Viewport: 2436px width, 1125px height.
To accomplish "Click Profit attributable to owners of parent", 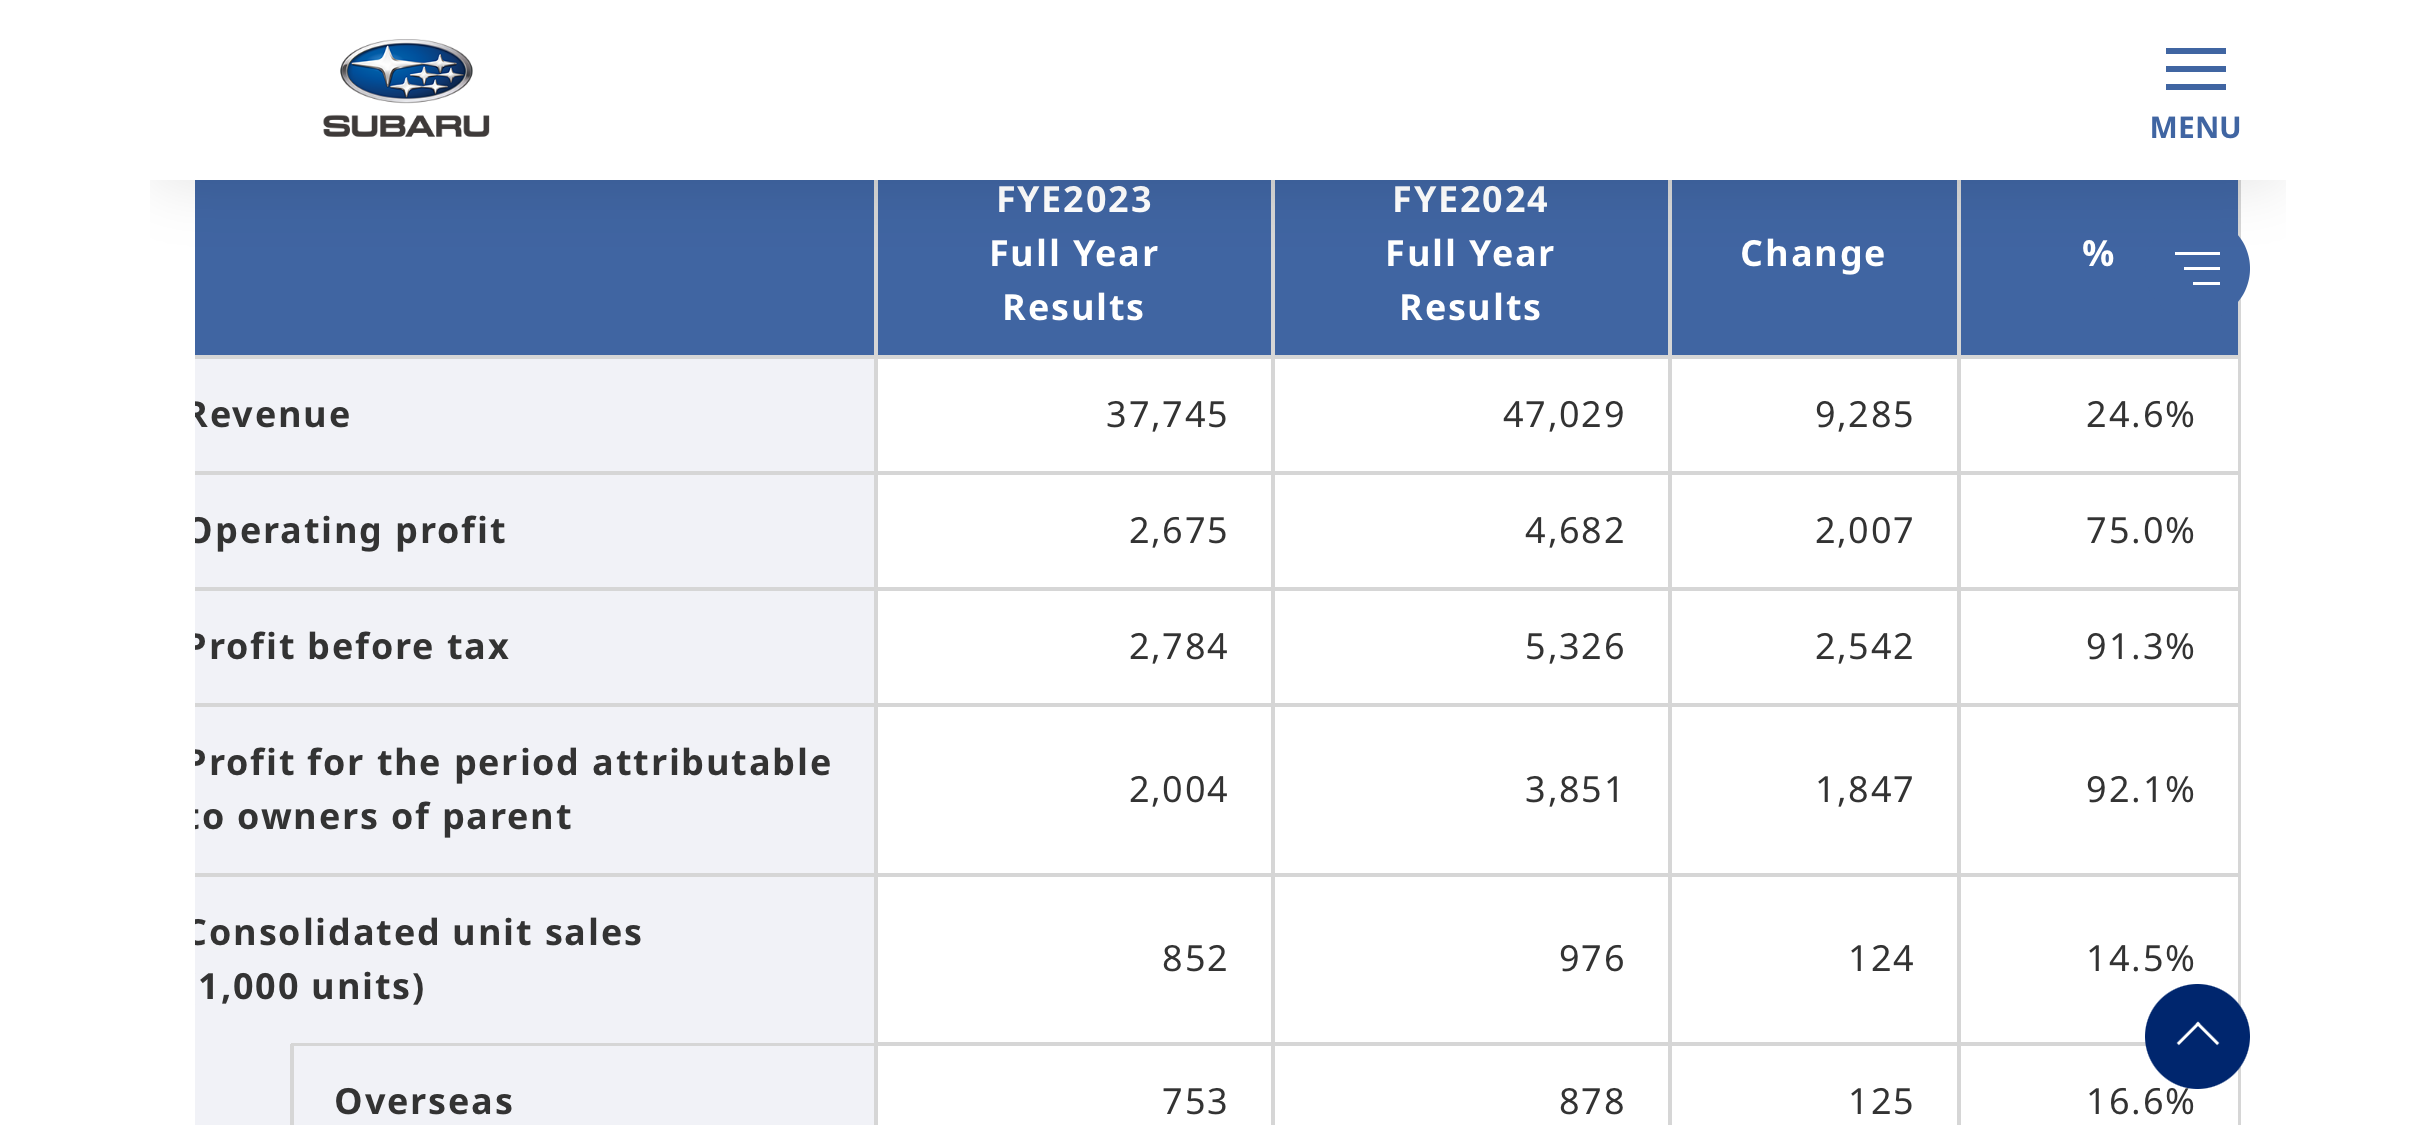I will [x=513, y=790].
